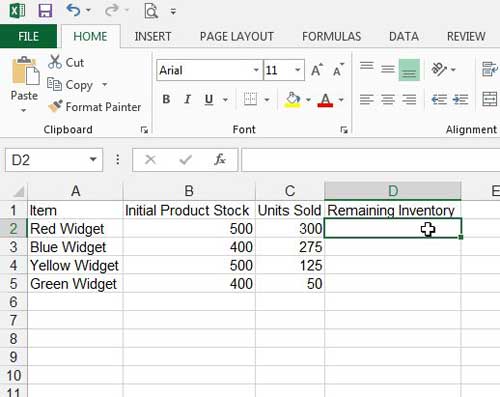Increase the font size

317,70
